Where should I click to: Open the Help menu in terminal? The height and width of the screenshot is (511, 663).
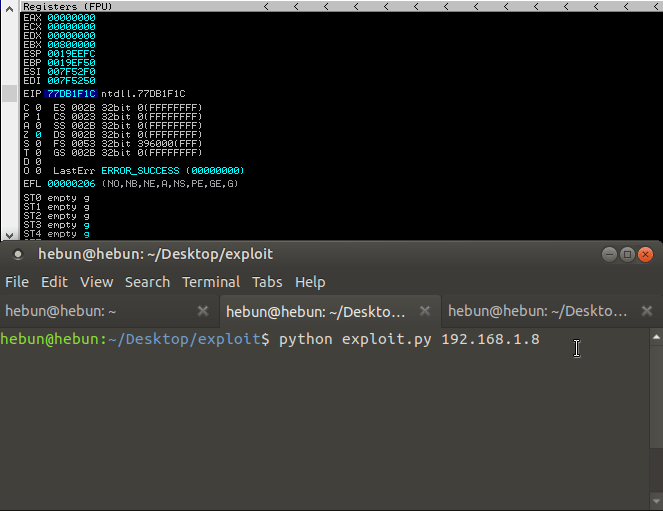click(310, 282)
